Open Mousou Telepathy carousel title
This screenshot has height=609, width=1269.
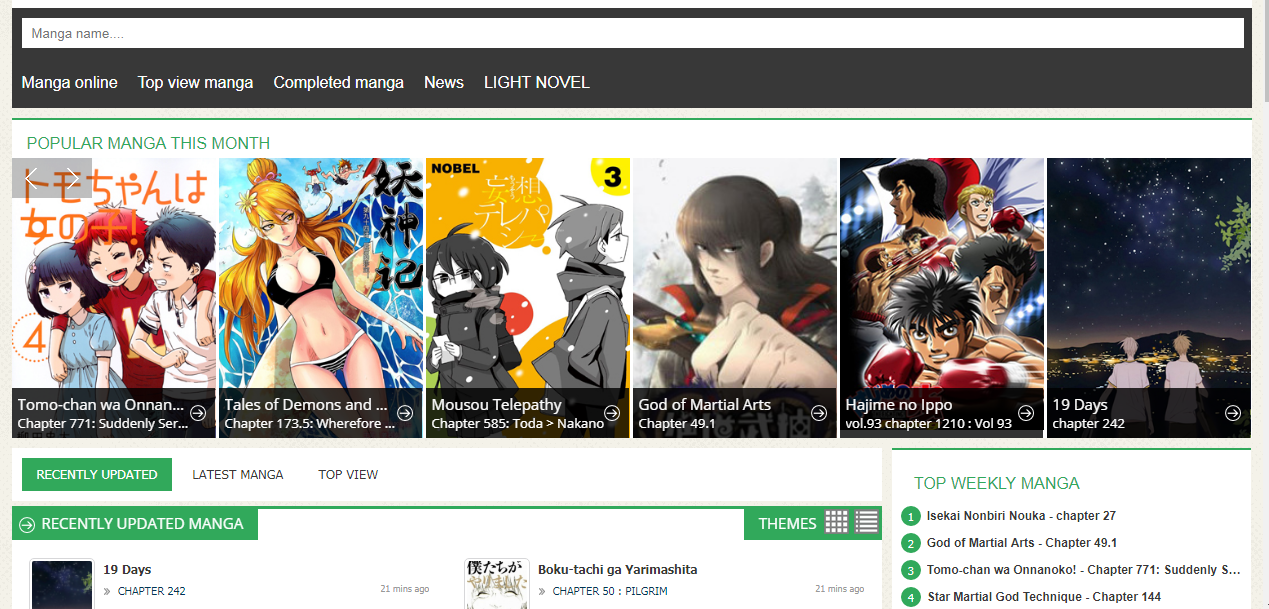pyautogui.click(x=497, y=405)
